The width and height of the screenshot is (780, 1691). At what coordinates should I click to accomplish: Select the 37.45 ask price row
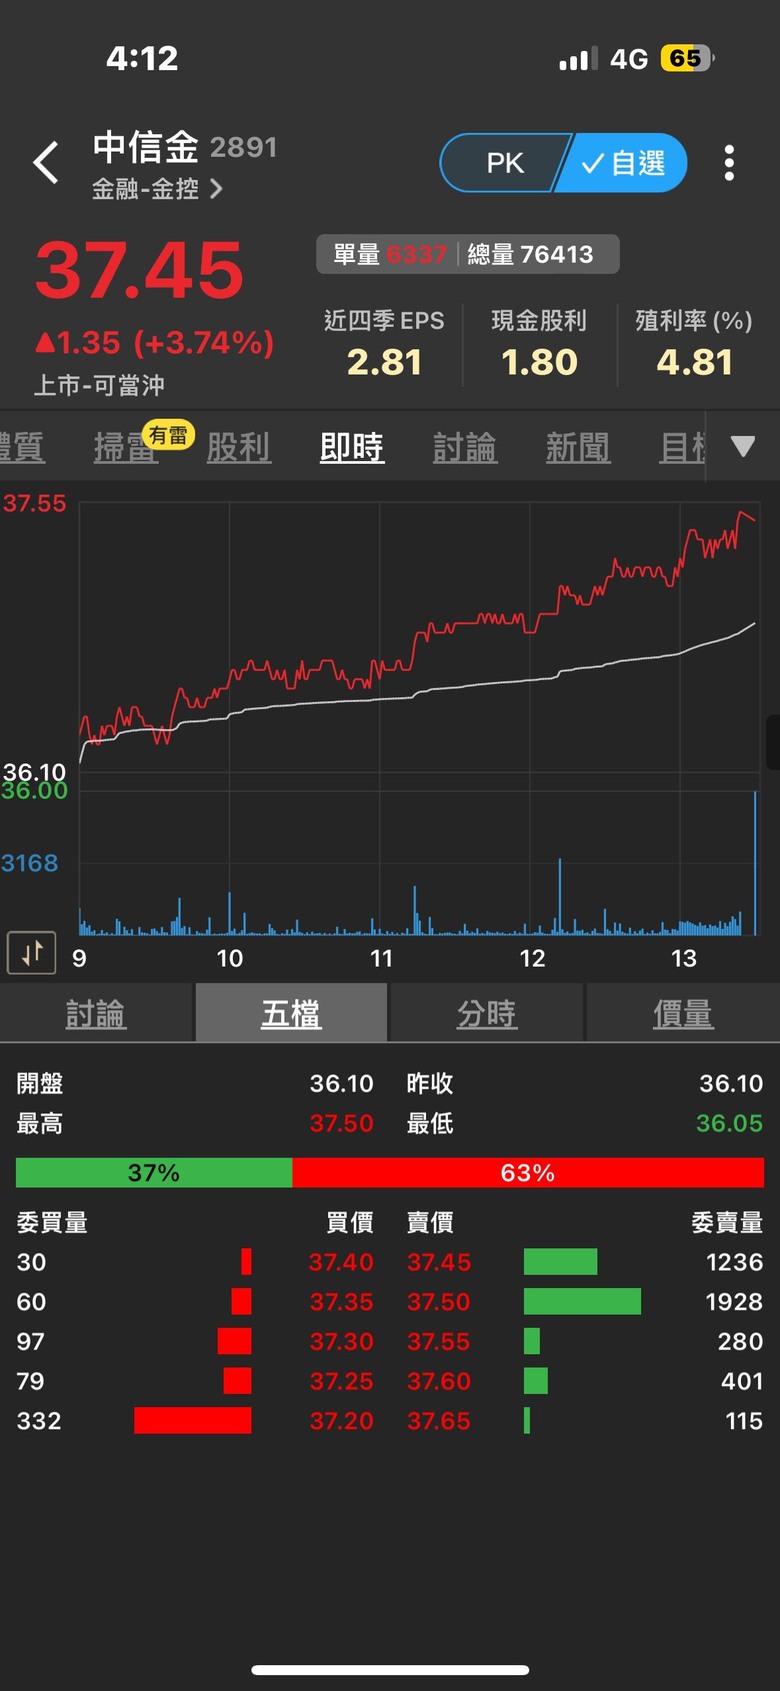point(585,1262)
